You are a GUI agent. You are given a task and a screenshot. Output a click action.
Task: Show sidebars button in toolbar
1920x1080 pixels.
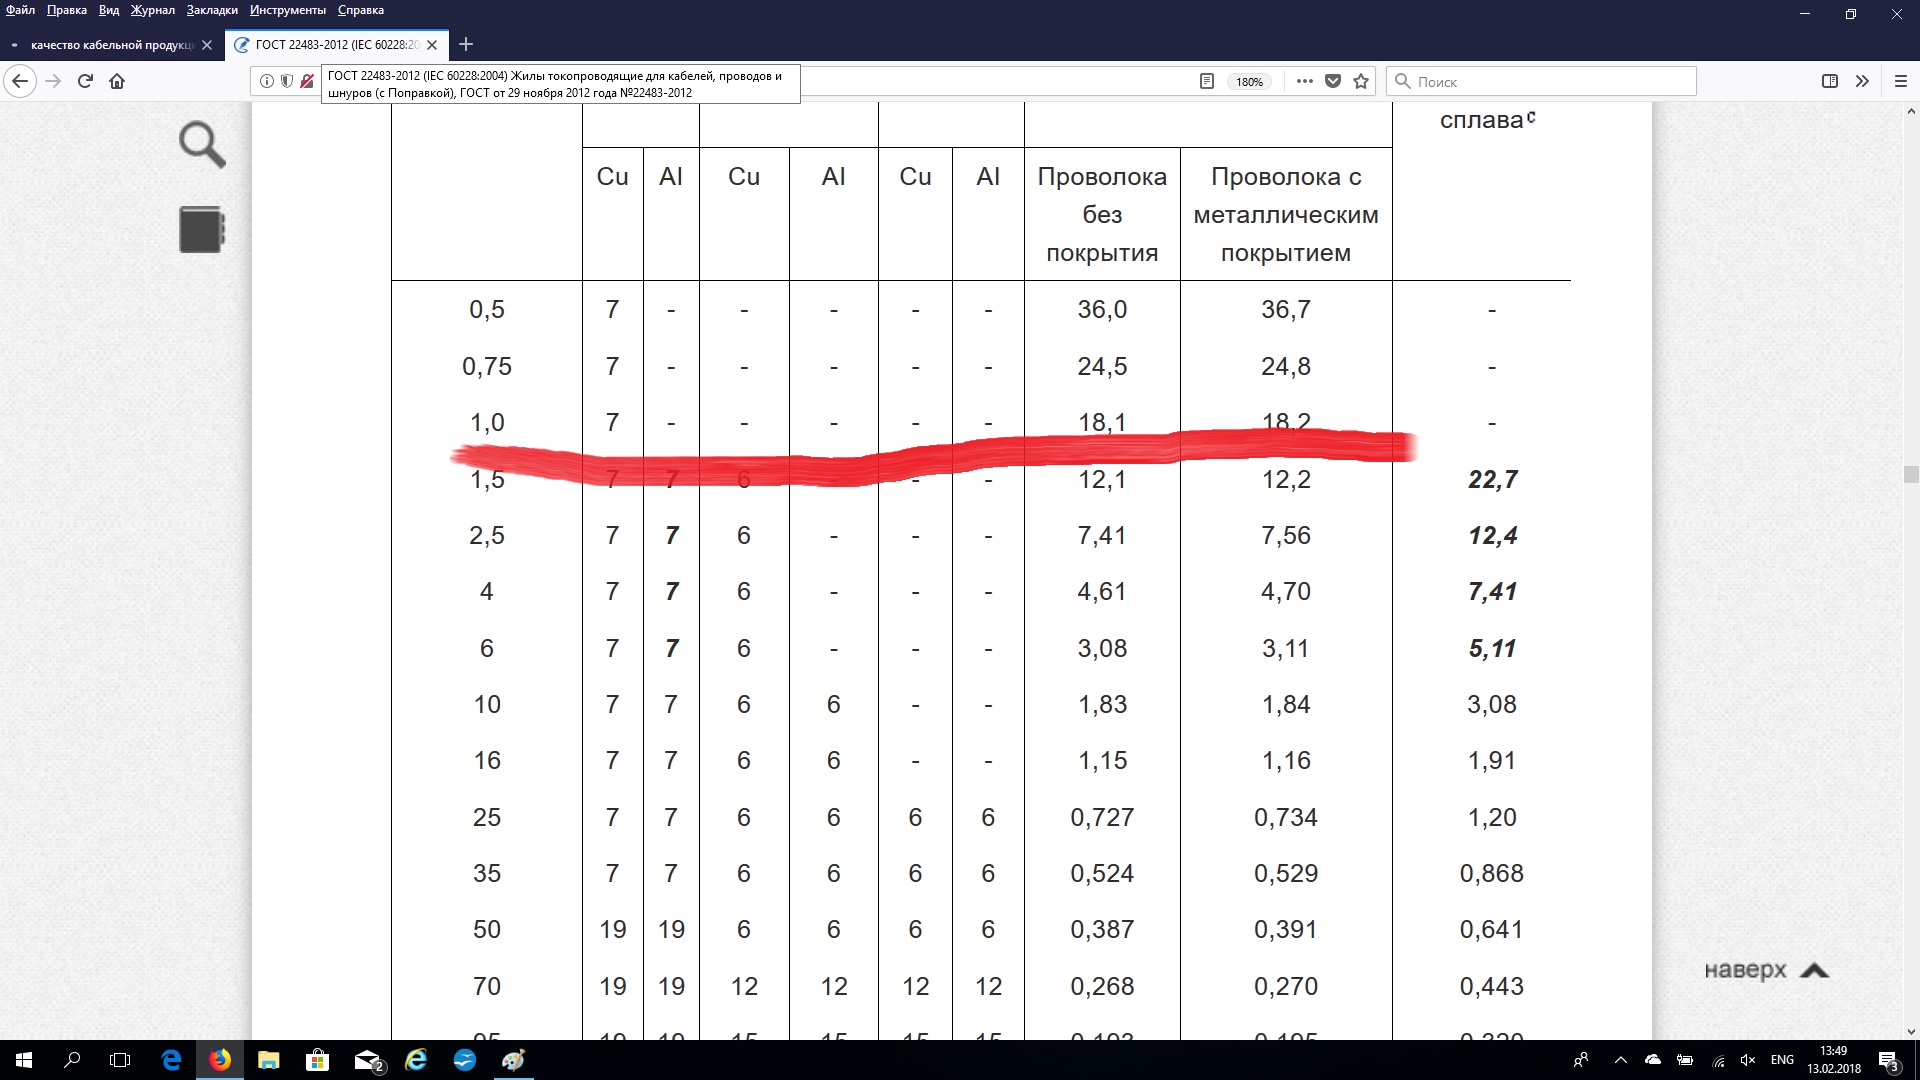(1830, 81)
